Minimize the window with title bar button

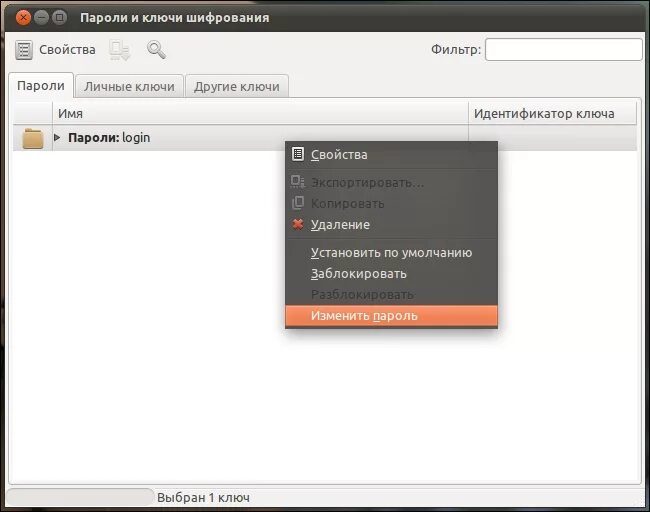(x=41, y=17)
